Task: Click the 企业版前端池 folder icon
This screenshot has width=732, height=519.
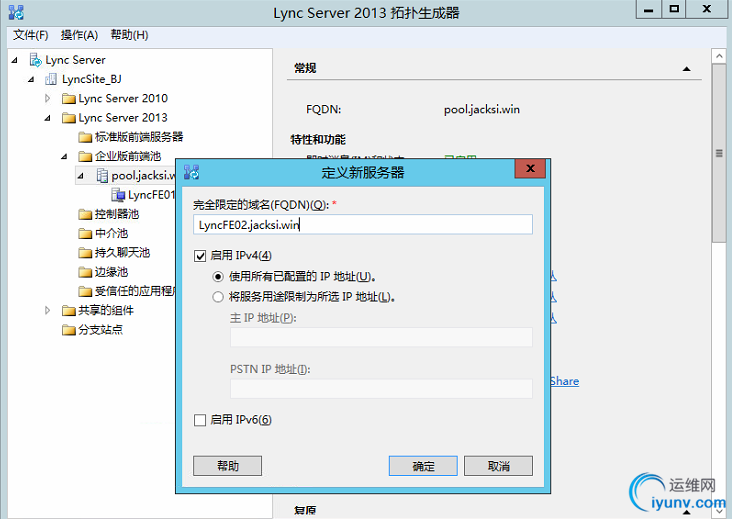Action: pos(85,156)
